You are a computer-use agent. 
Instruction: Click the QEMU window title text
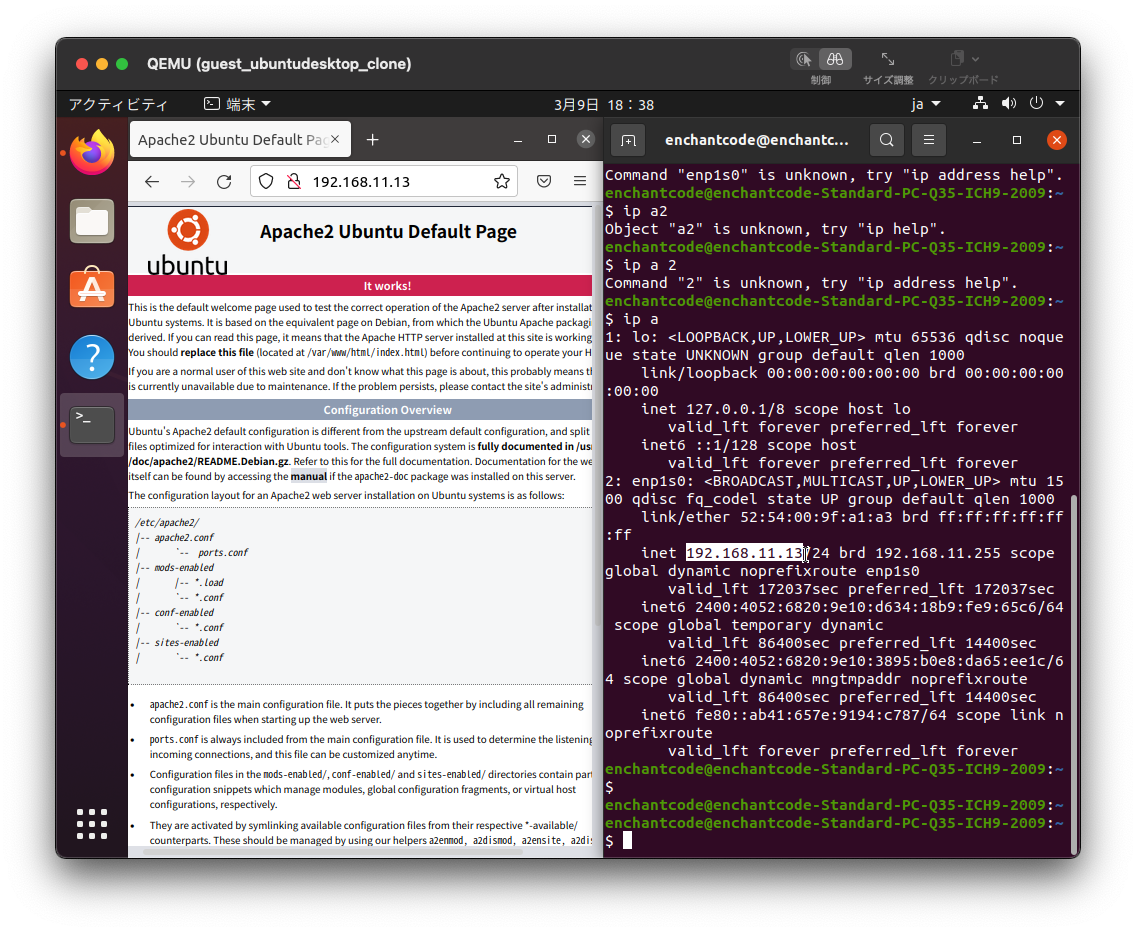pos(279,64)
